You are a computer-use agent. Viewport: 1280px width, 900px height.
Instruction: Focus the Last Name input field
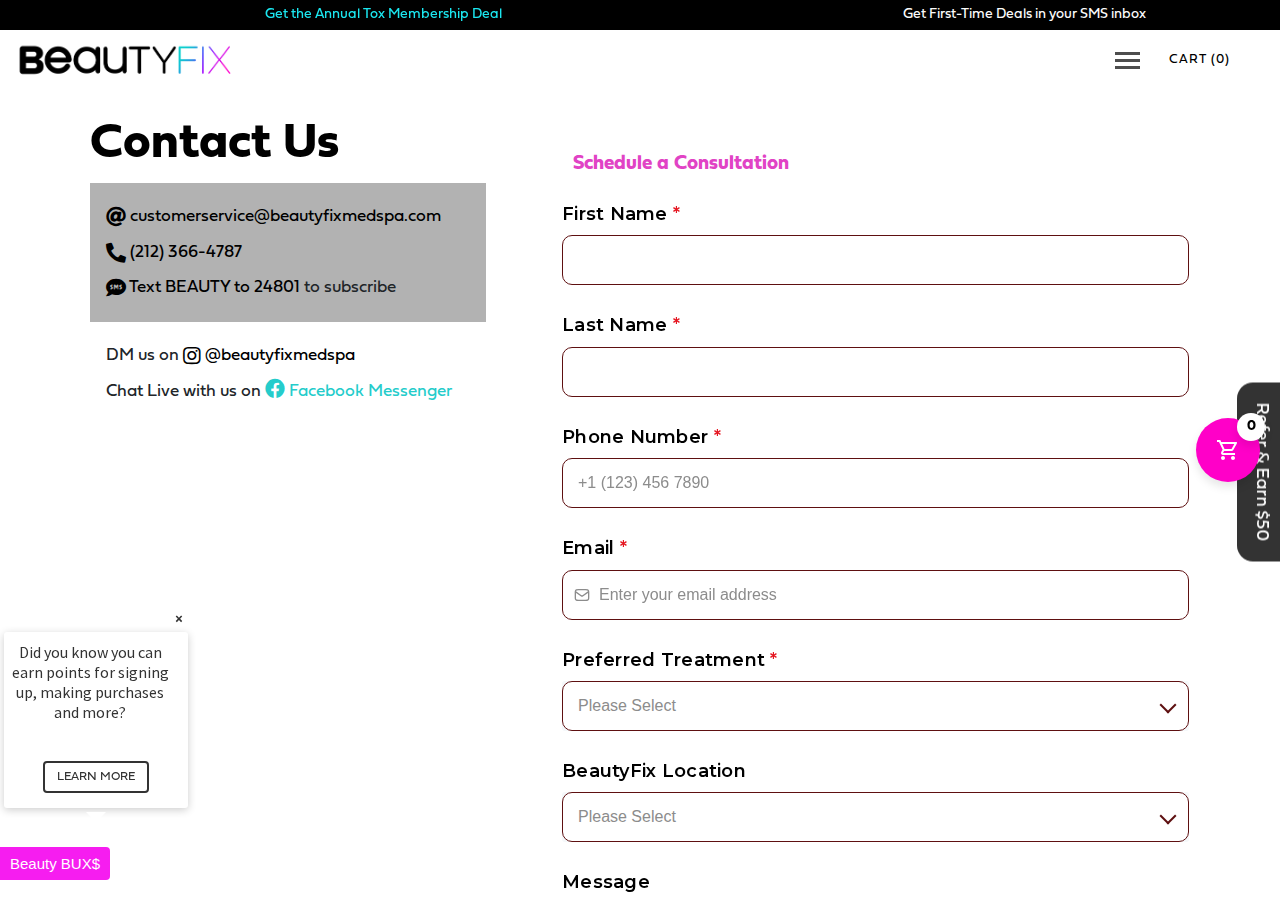875,372
